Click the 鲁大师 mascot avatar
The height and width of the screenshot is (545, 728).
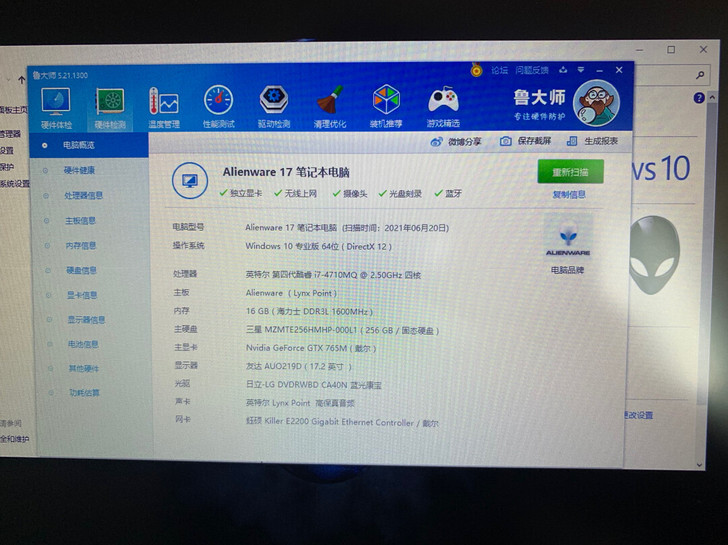(596, 103)
